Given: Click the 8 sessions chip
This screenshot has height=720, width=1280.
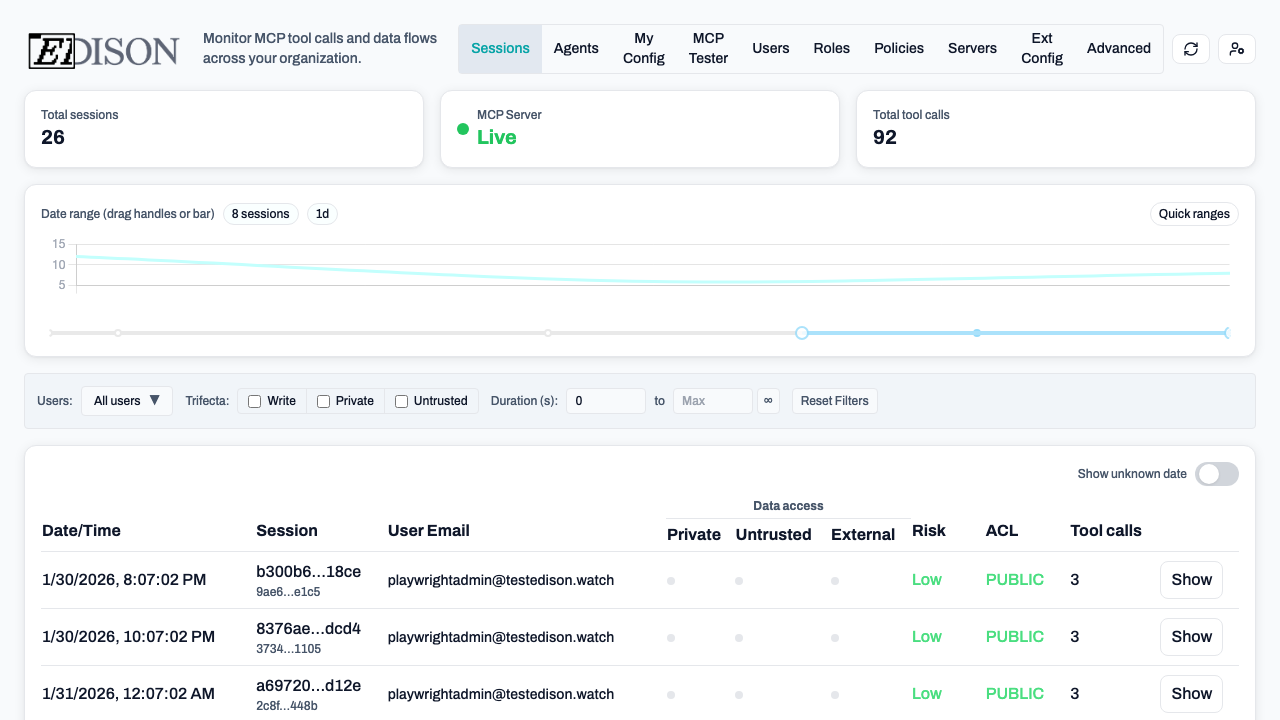Looking at the screenshot, I should click(x=260, y=213).
